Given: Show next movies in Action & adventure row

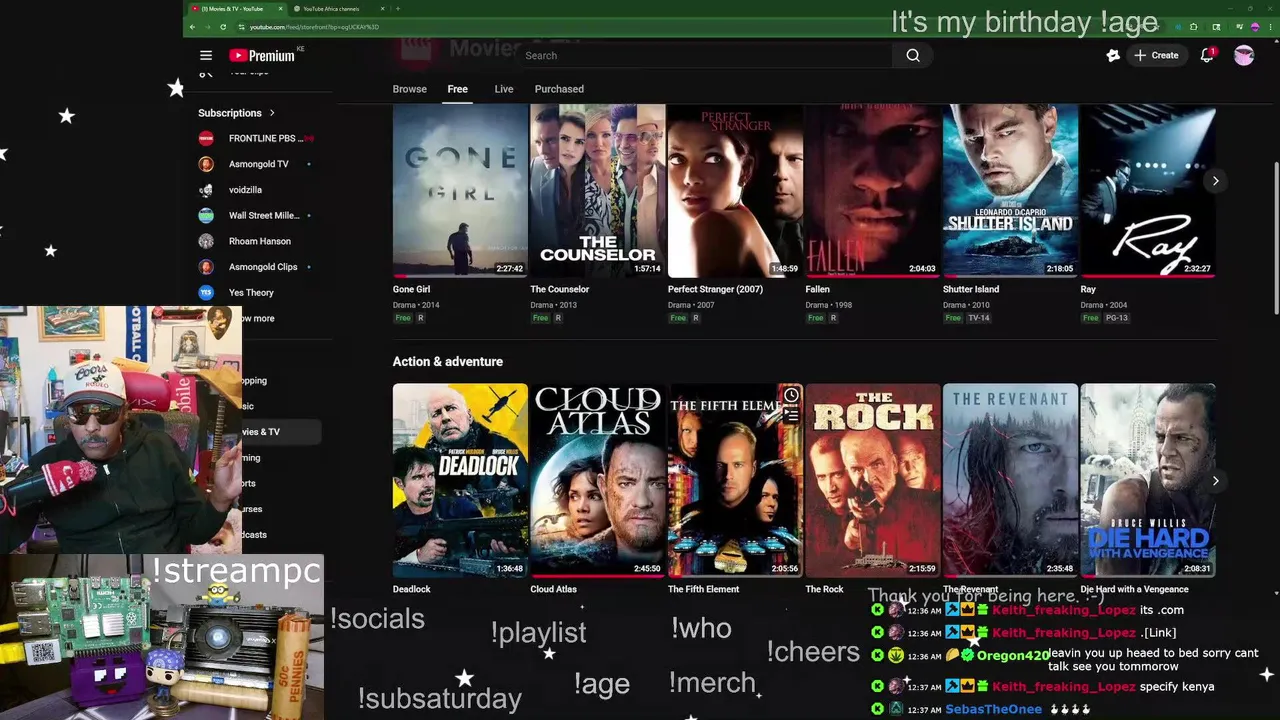Looking at the screenshot, I should point(1215,481).
